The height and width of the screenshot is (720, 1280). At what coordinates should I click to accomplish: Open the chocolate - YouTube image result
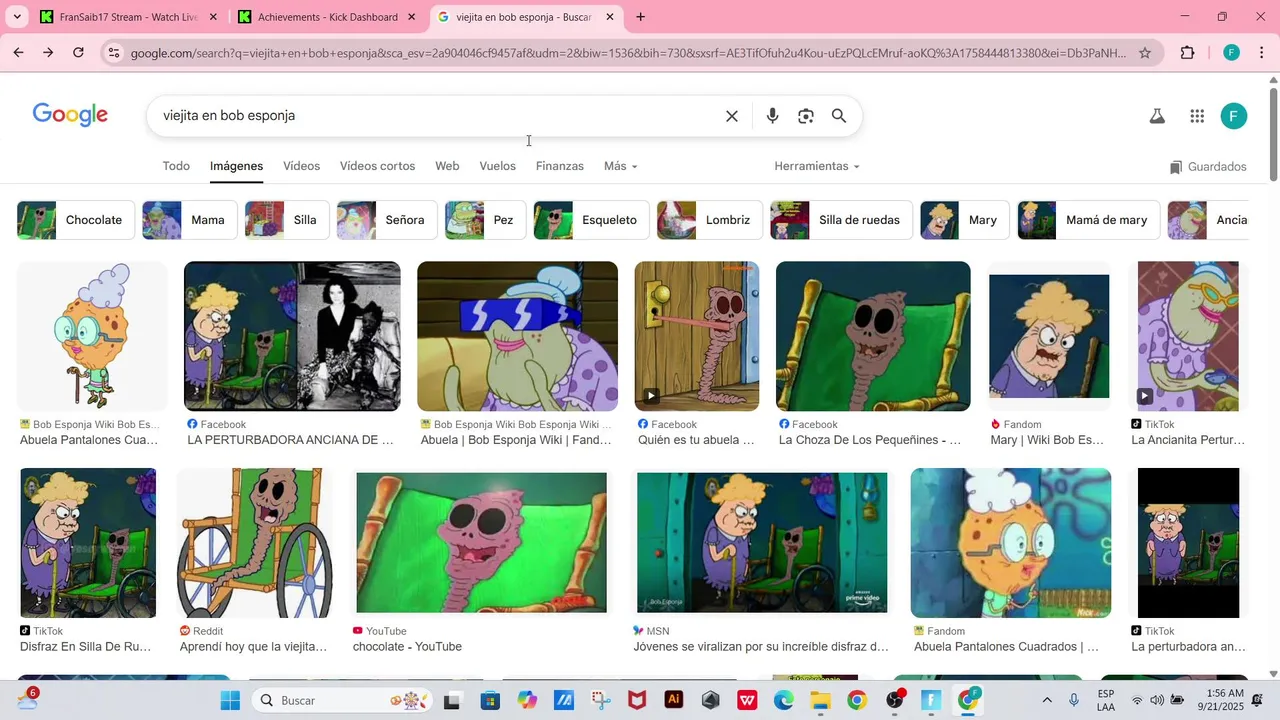(x=482, y=543)
